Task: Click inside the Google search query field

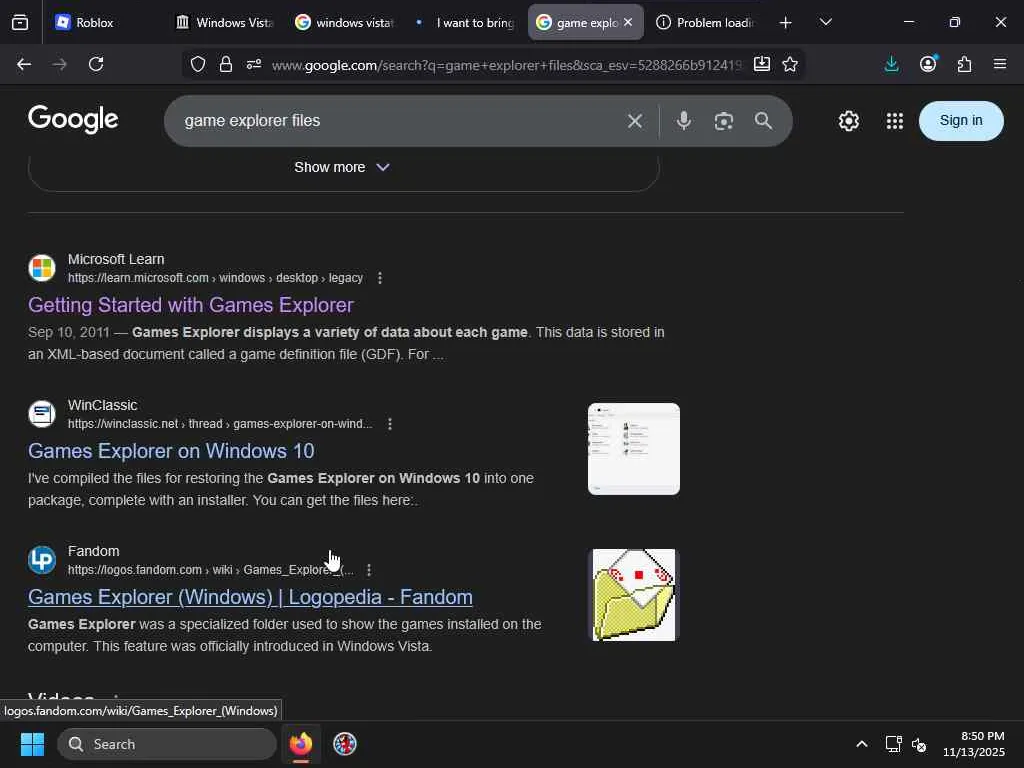Action: (392, 121)
